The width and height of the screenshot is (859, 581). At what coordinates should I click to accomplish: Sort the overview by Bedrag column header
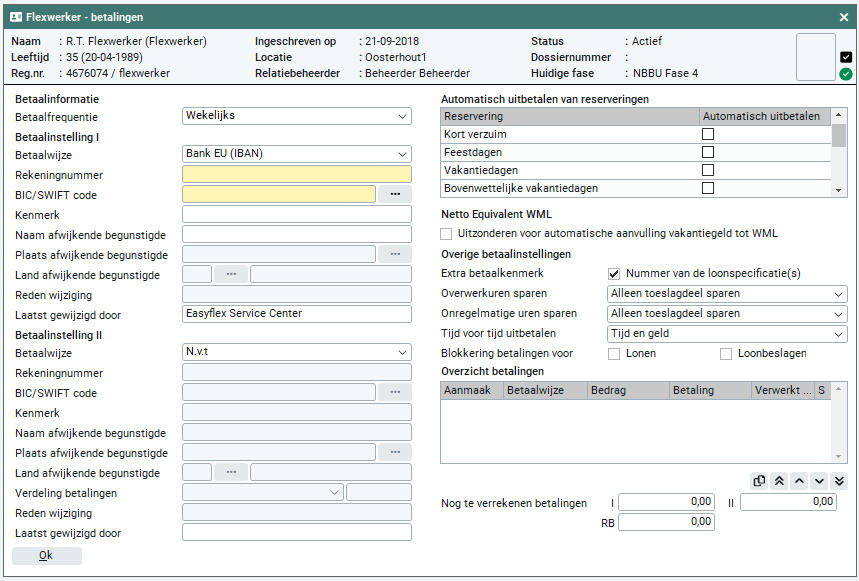628,391
